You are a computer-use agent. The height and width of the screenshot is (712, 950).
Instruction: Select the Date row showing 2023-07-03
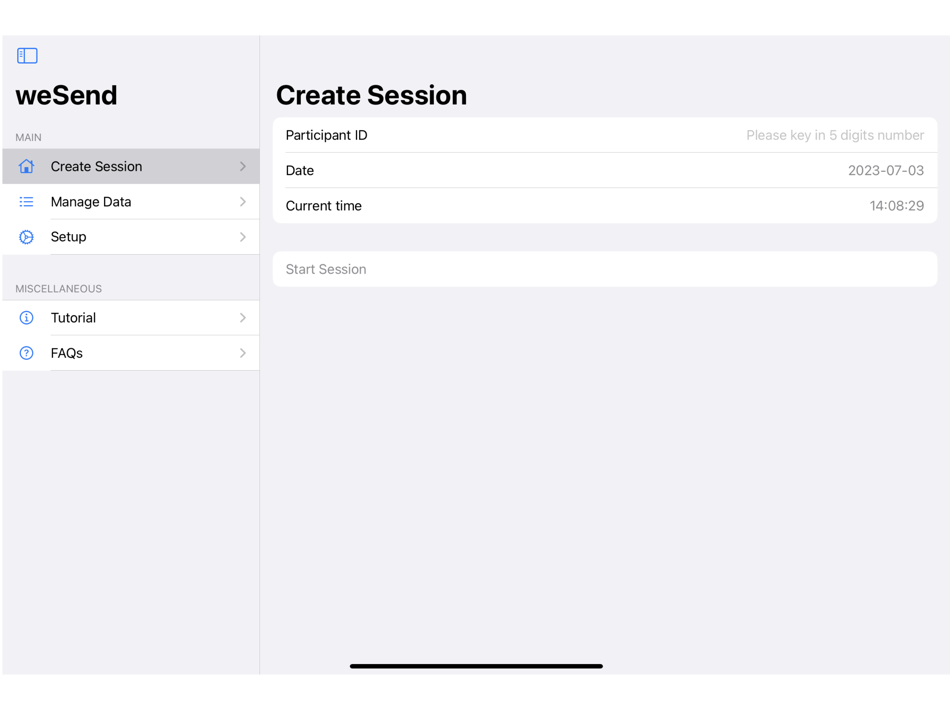pyautogui.click(x=605, y=170)
